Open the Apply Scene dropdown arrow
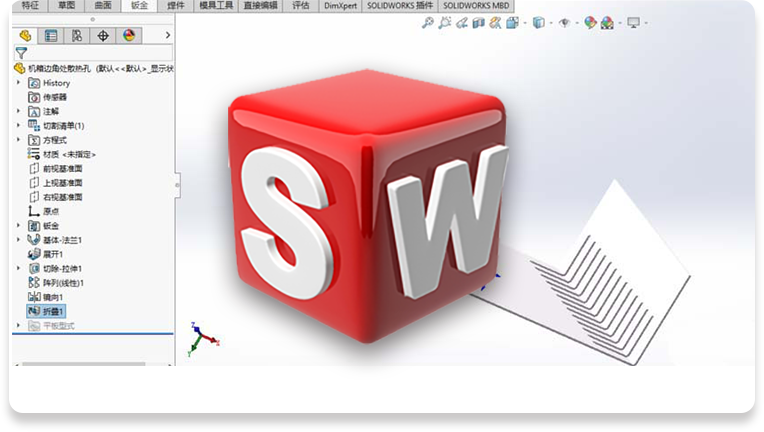The width and height of the screenshot is (764, 432). pos(620,23)
